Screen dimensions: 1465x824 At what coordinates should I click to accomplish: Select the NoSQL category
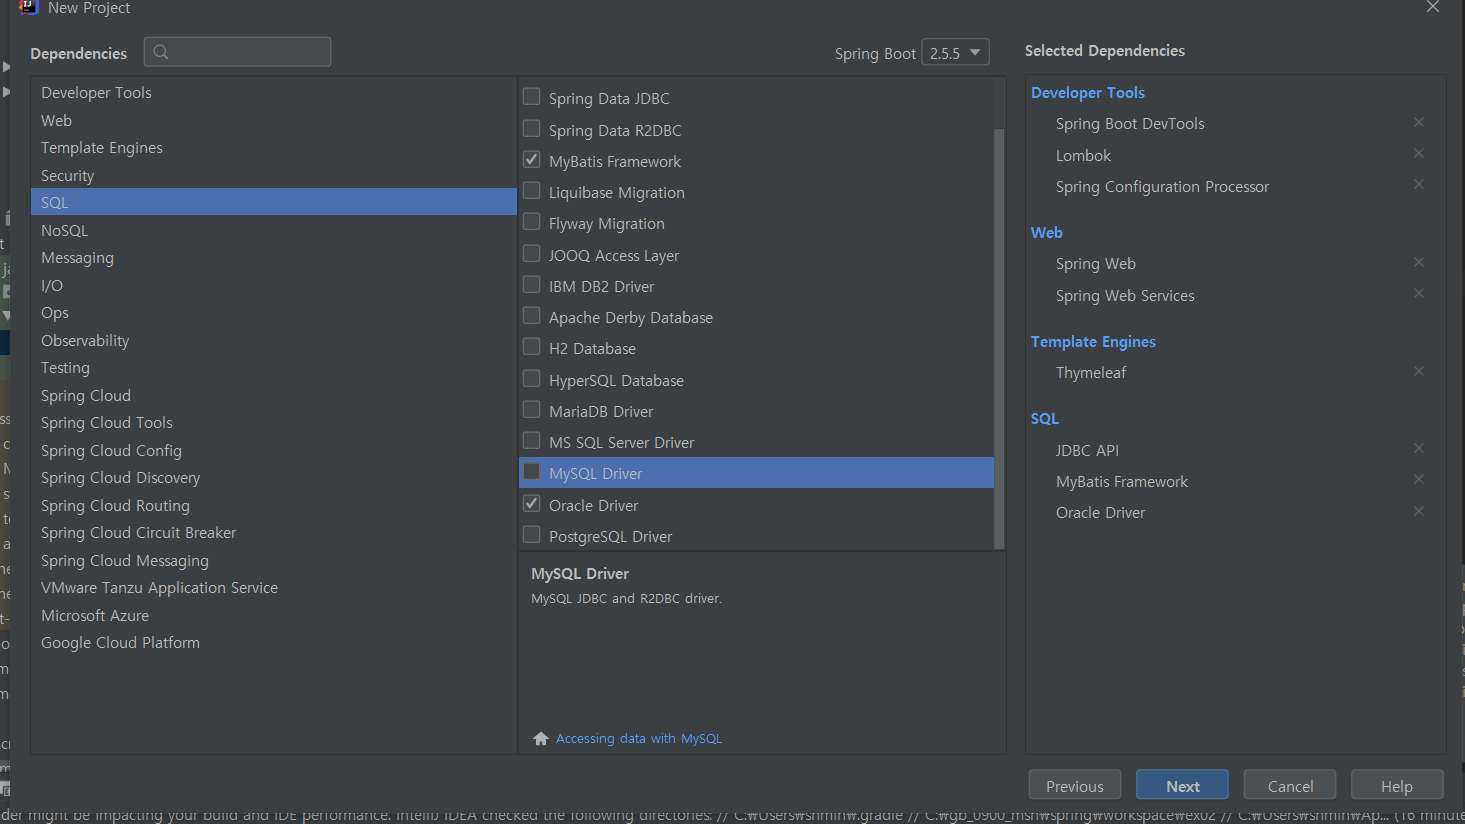pyautogui.click(x=273, y=230)
